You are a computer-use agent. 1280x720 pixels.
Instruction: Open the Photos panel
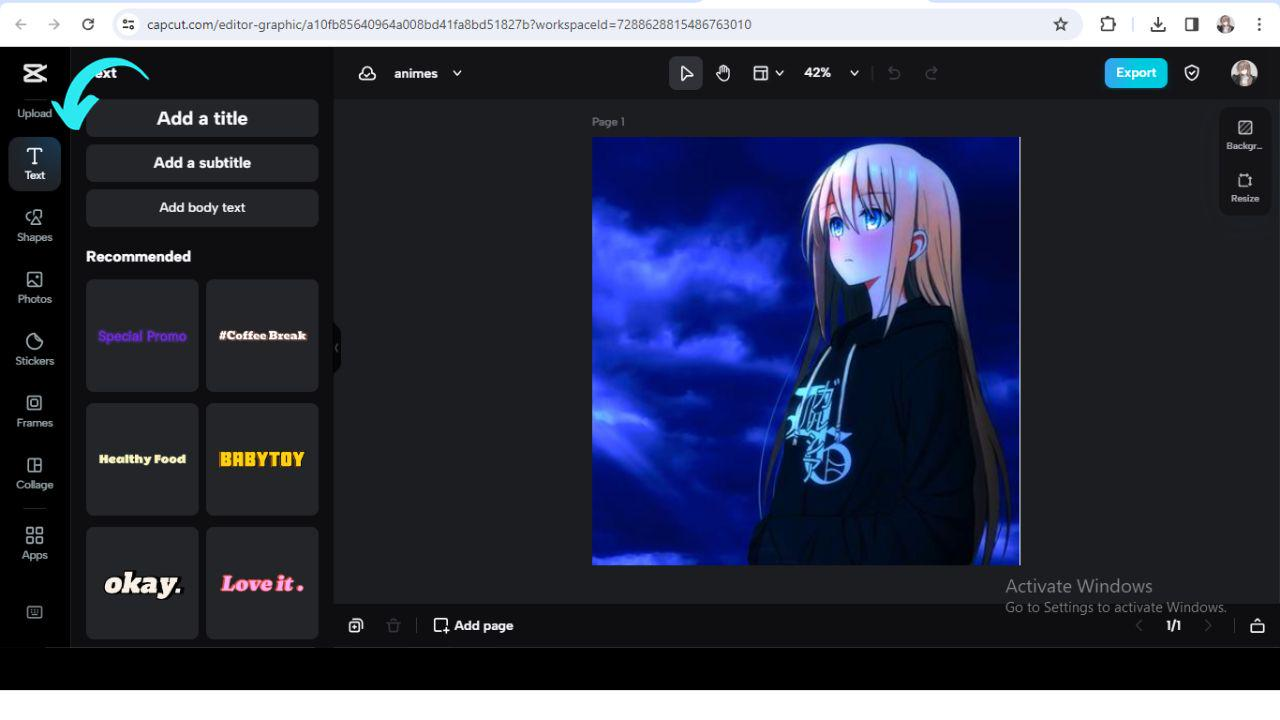coord(35,287)
